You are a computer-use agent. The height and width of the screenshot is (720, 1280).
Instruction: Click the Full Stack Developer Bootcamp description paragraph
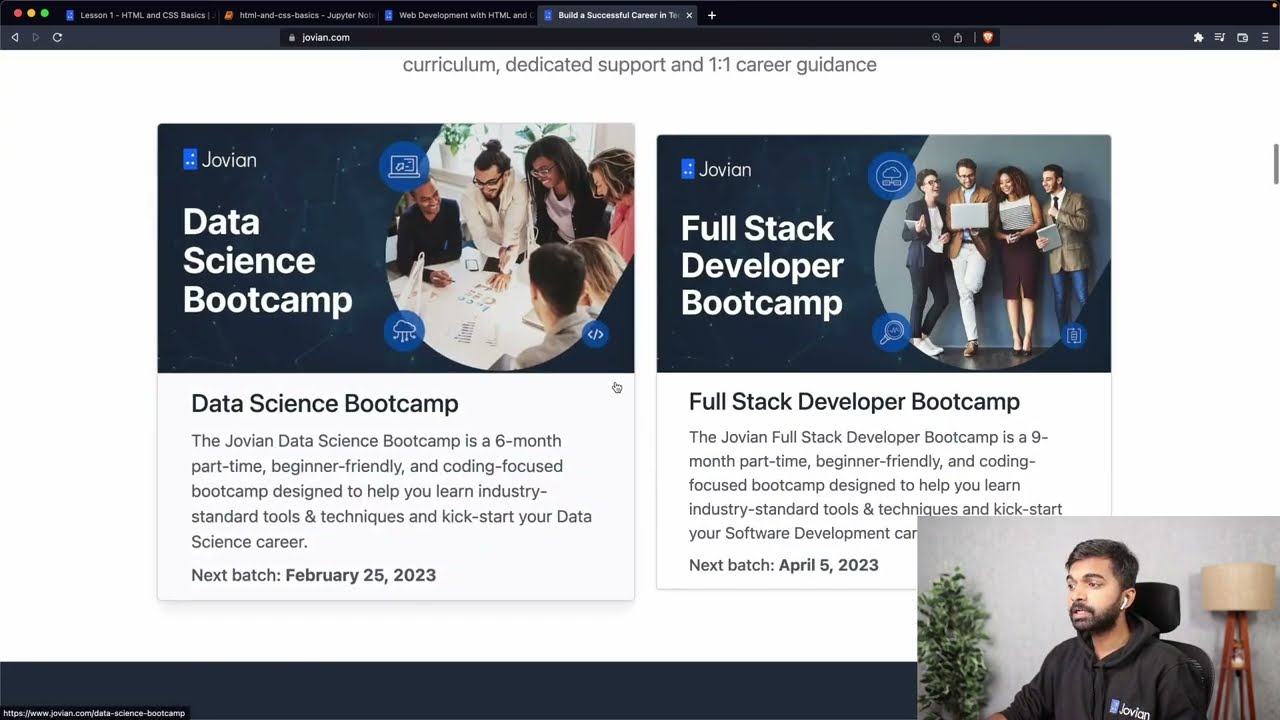tap(876, 485)
